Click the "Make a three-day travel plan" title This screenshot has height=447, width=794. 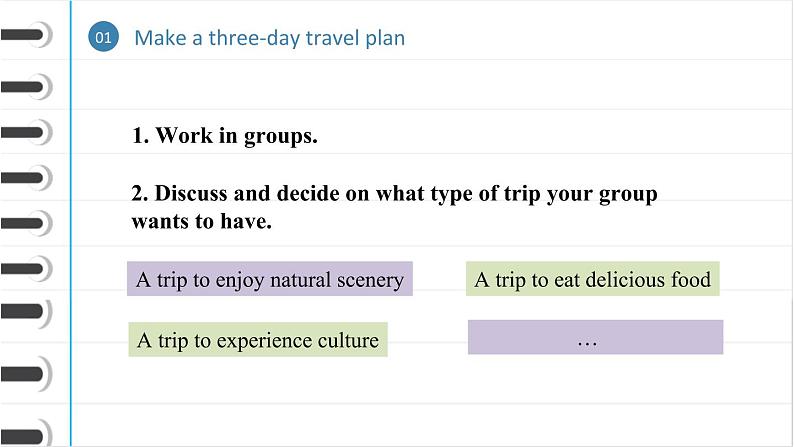pos(269,38)
